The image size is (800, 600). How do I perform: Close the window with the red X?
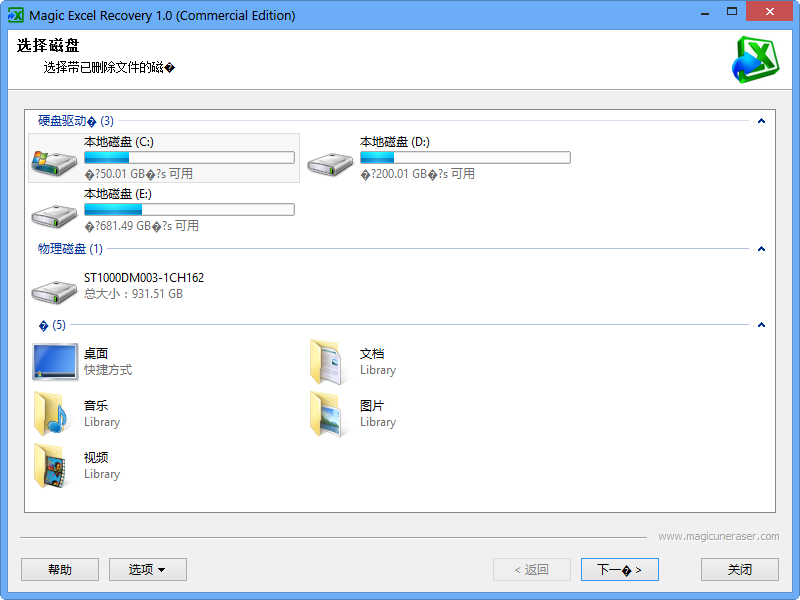tap(769, 11)
